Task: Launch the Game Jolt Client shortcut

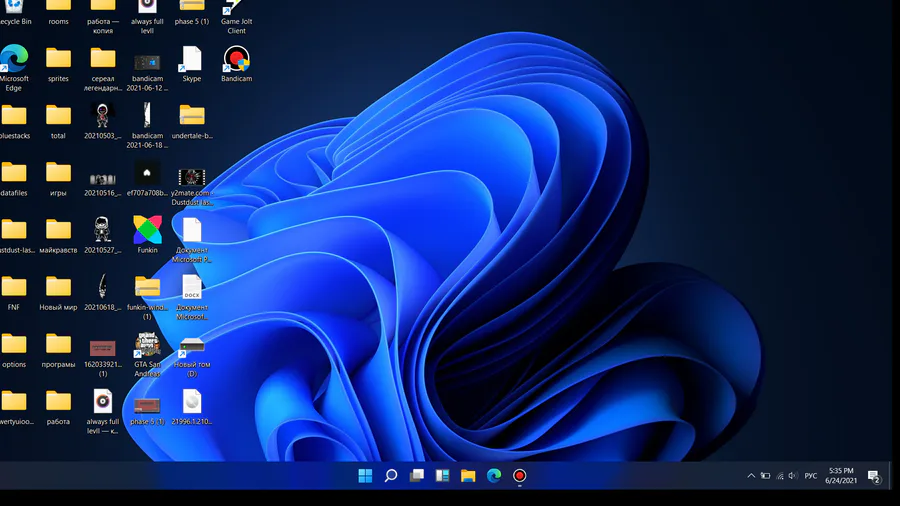Action: 236,17
